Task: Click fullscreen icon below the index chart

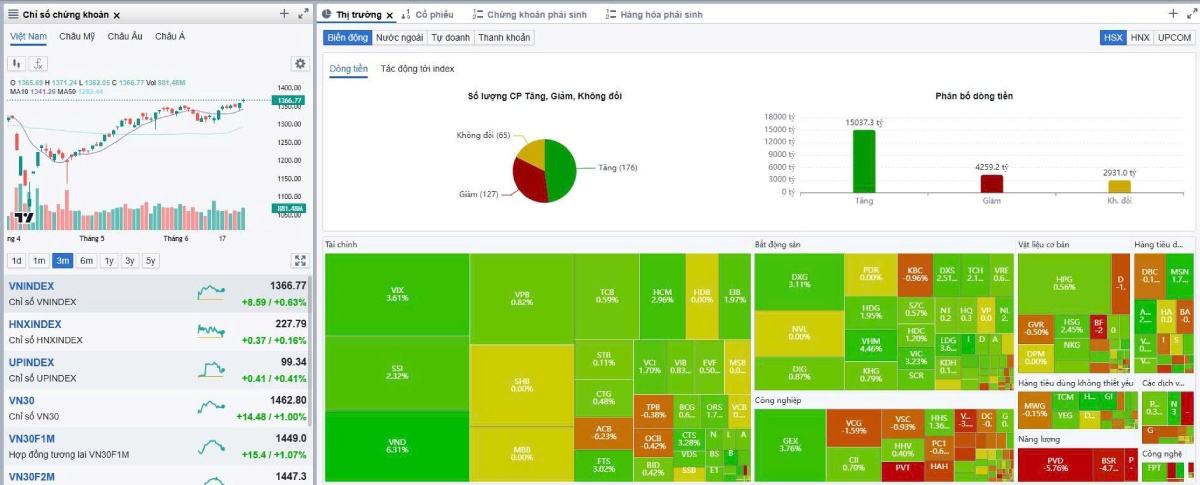Action: (300, 261)
